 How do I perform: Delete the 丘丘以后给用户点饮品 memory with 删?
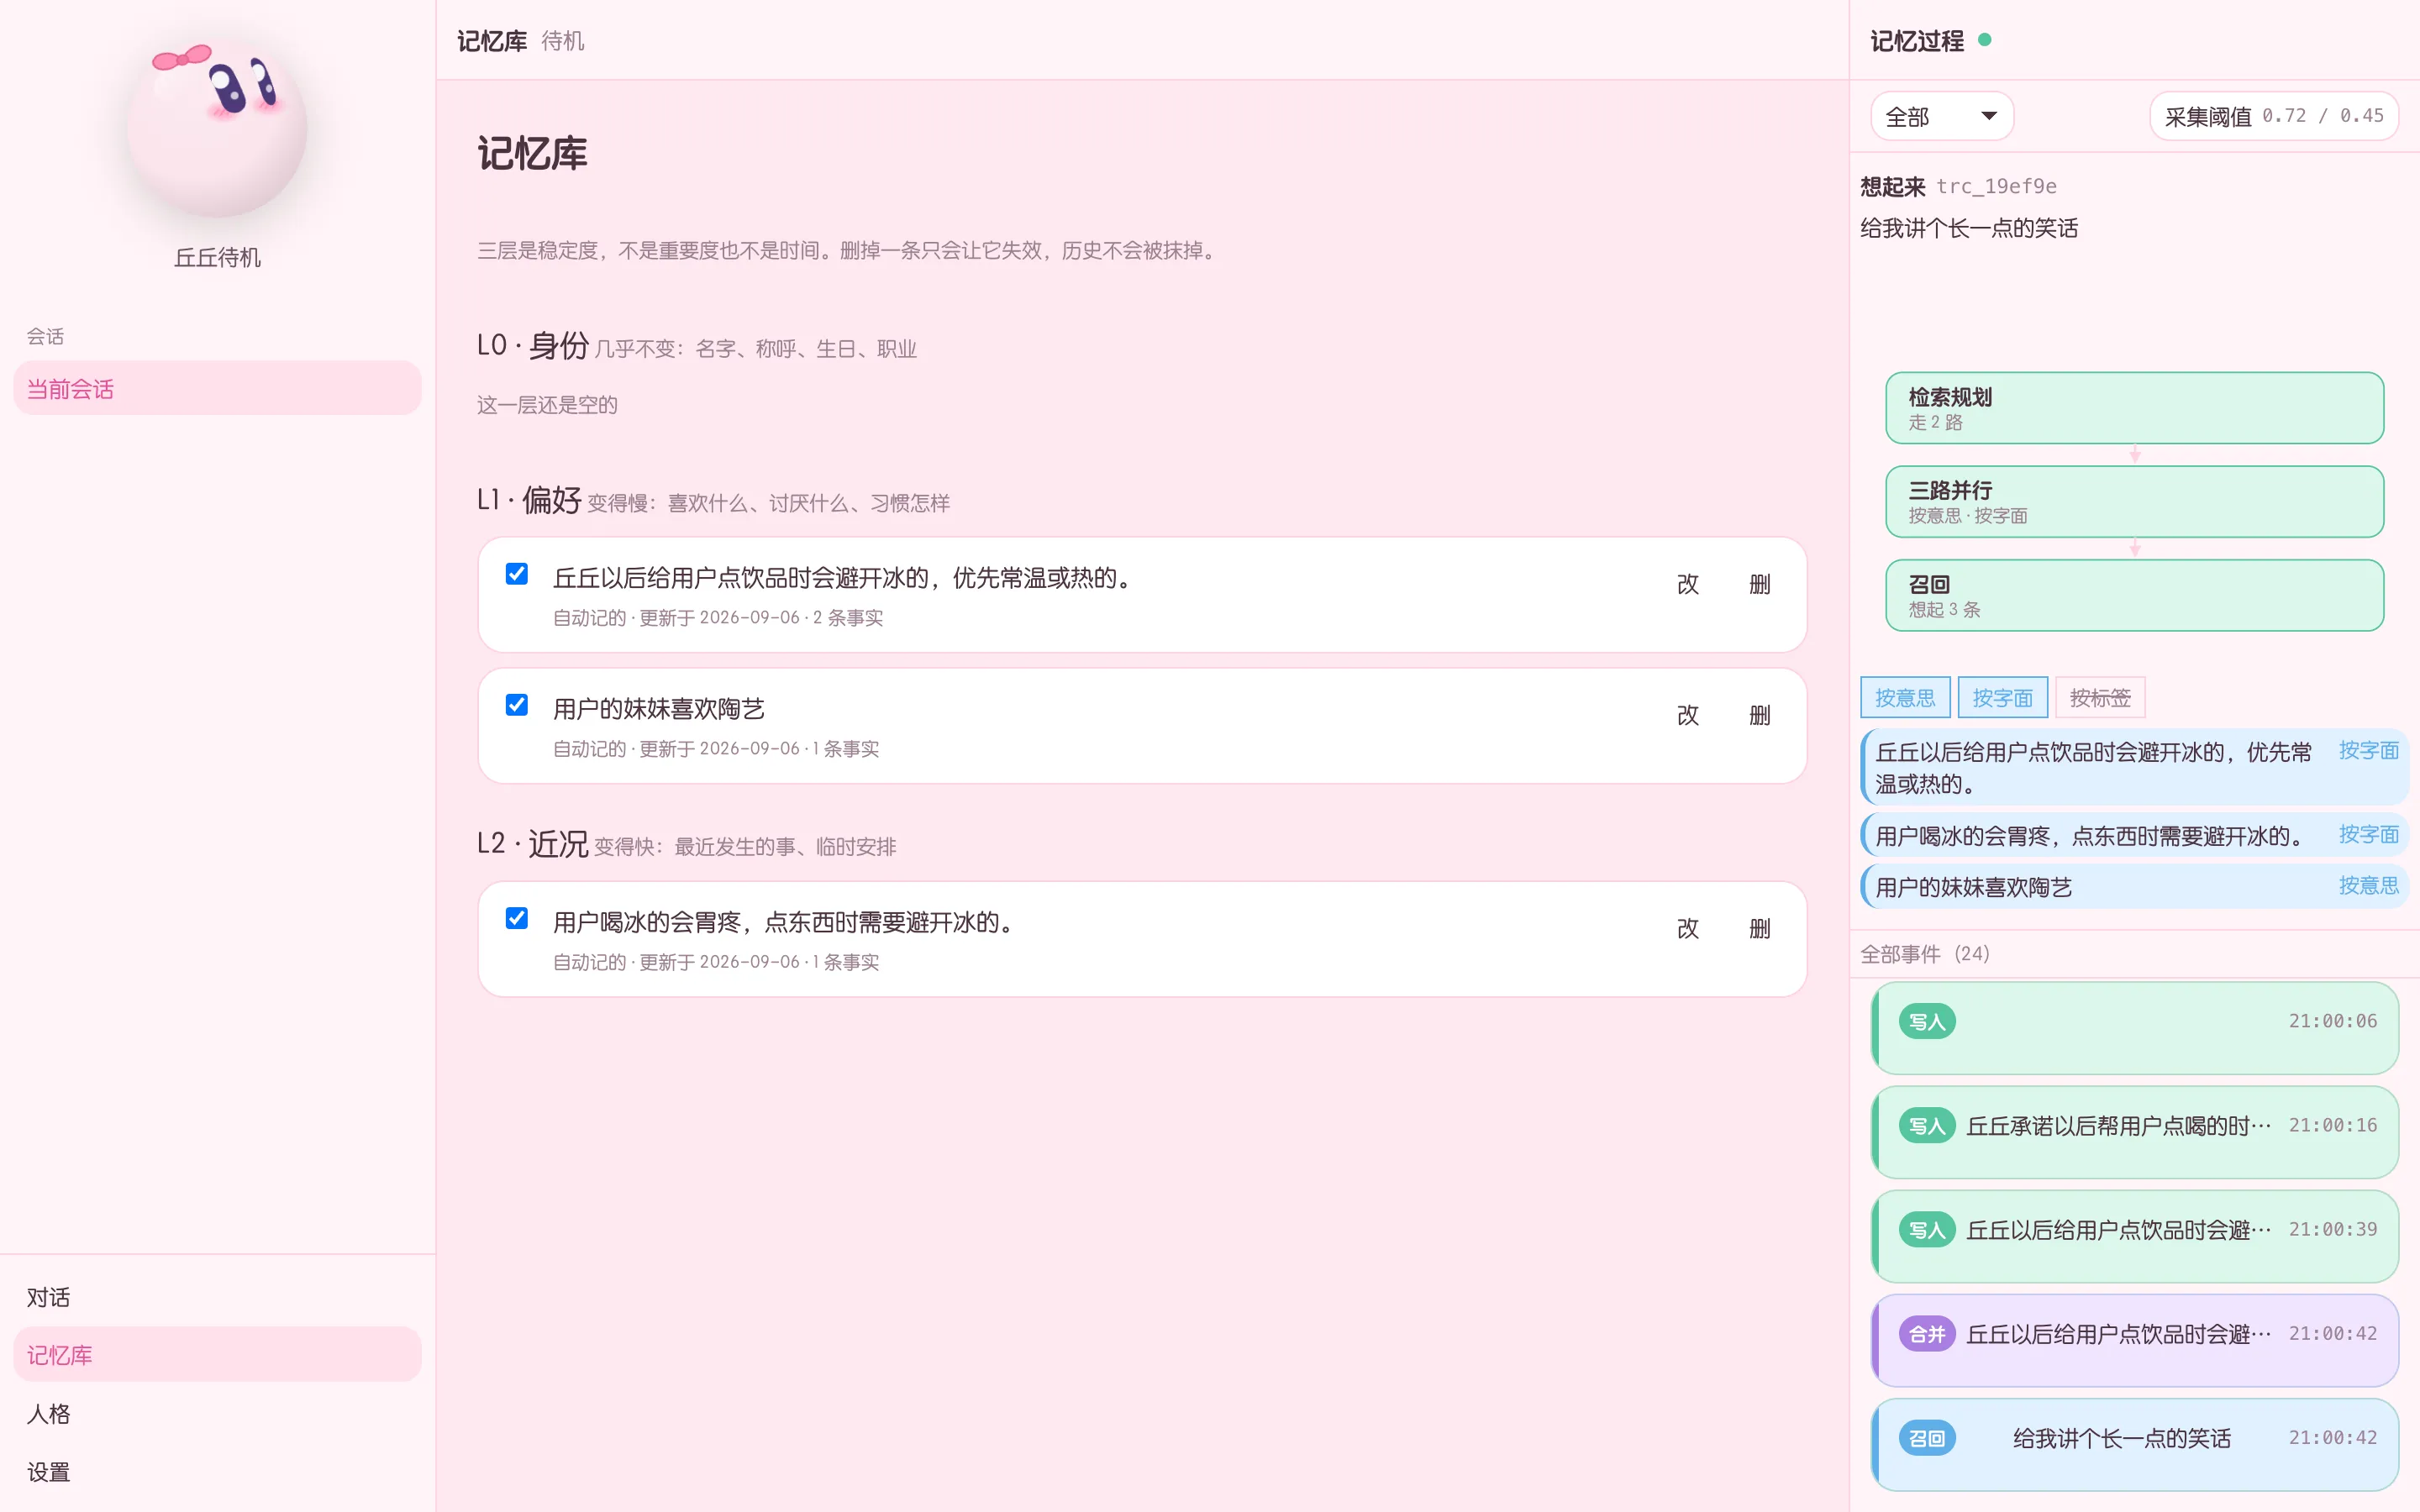coord(1760,584)
